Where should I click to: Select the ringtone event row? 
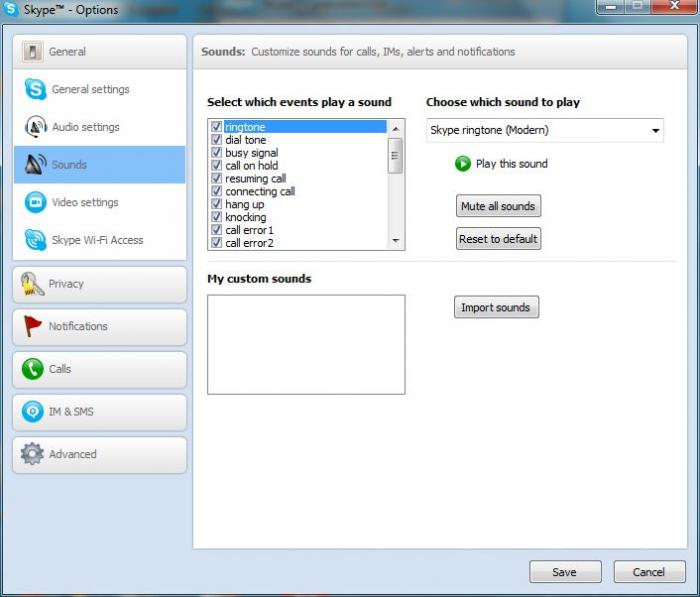[x=299, y=127]
